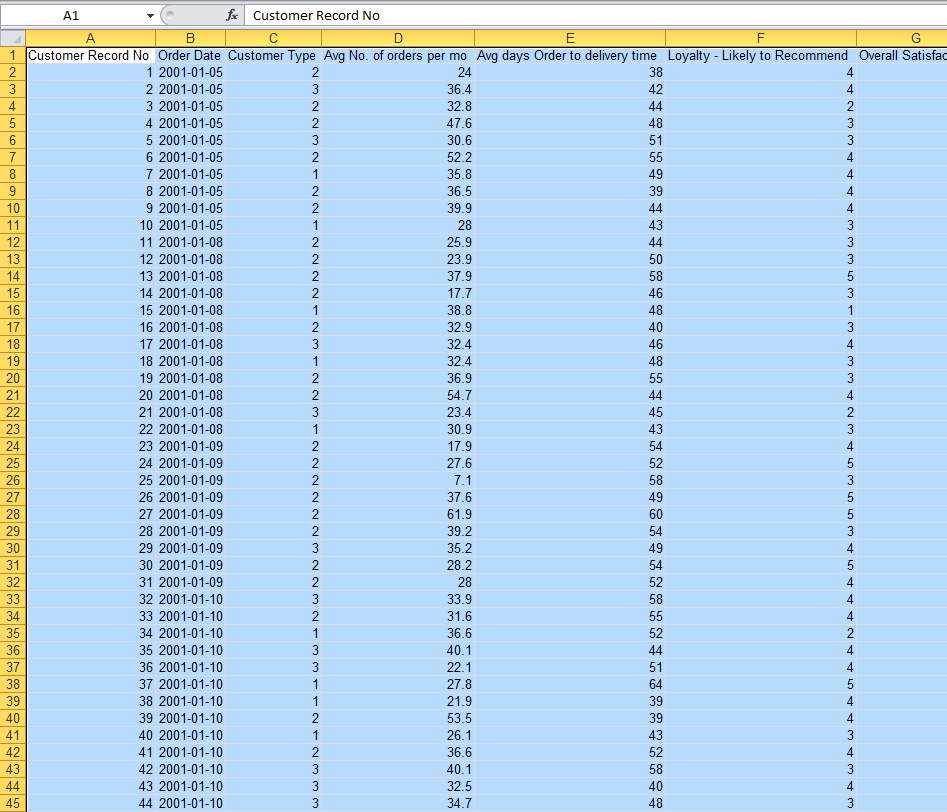Viewport: 947px width, 812px height.
Task: Select row 25 header
Action: pos(13,463)
